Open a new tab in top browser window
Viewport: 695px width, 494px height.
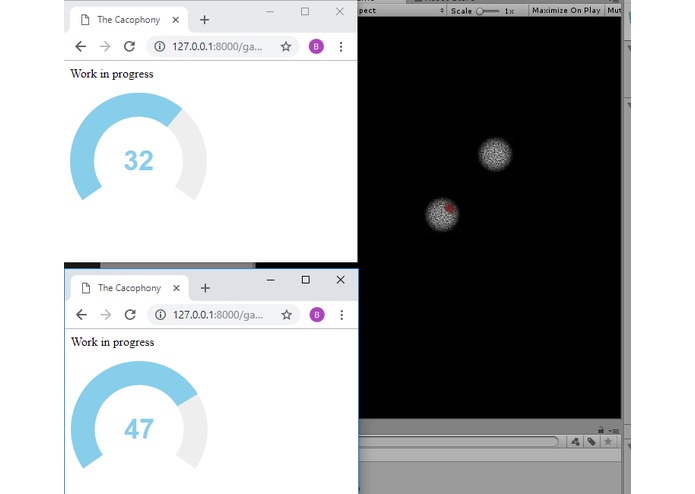[204, 20]
